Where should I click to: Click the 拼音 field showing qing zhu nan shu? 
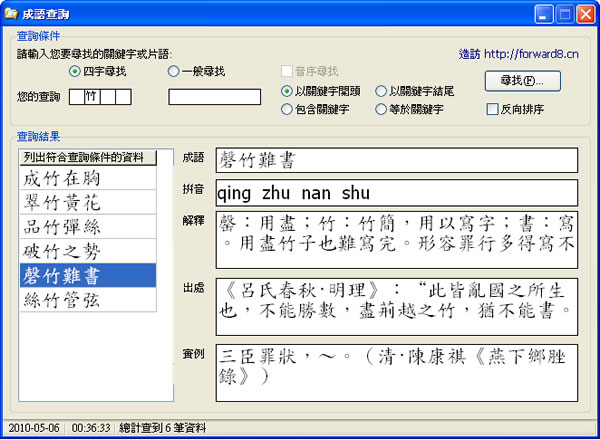396,192
